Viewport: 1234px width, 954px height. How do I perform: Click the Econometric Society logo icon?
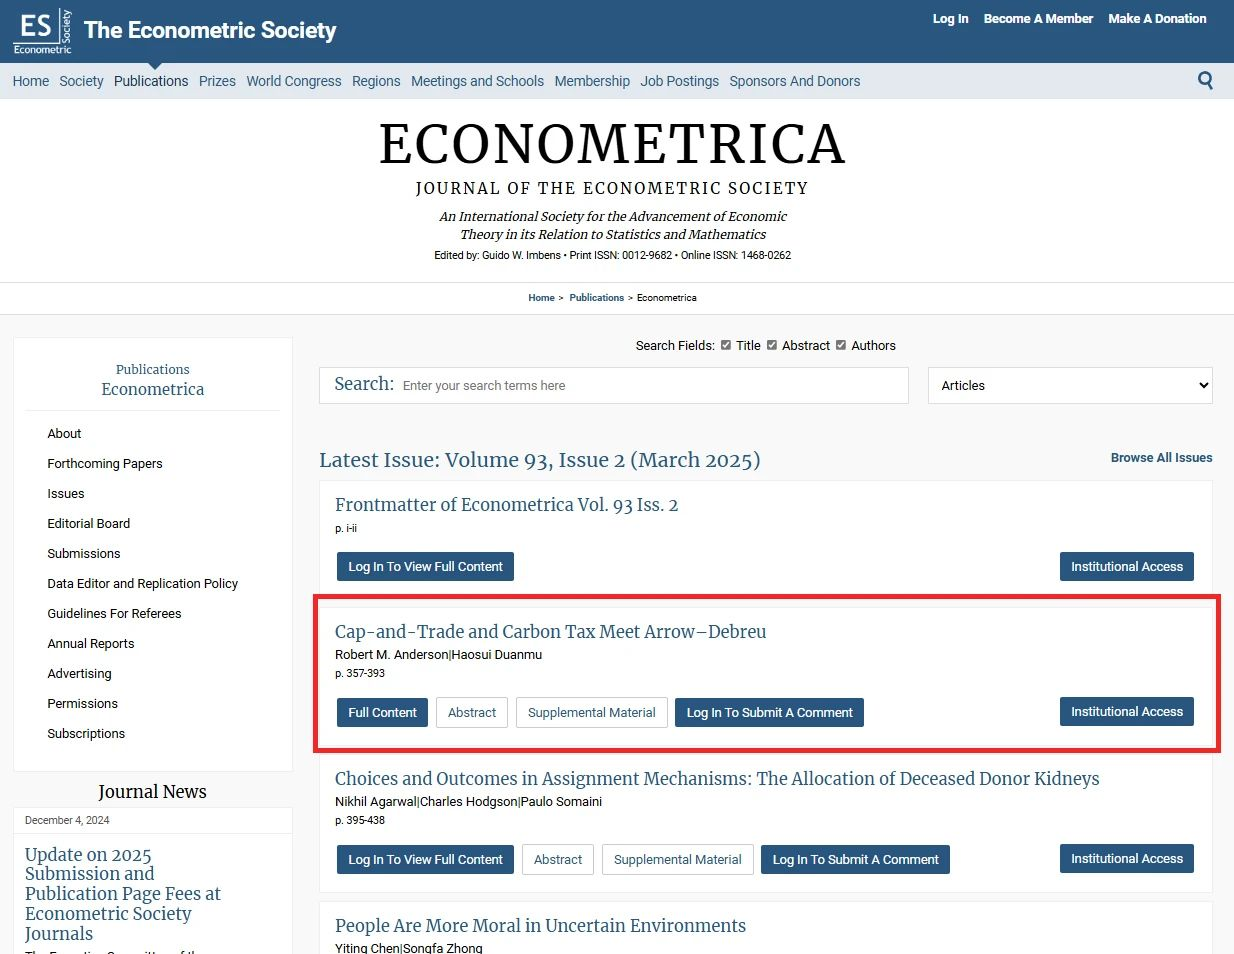pyautogui.click(x=43, y=31)
